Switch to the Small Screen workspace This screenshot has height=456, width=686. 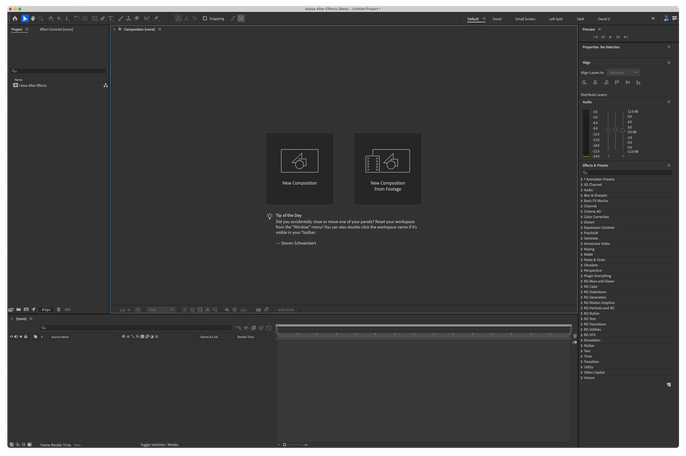(x=525, y=19)
